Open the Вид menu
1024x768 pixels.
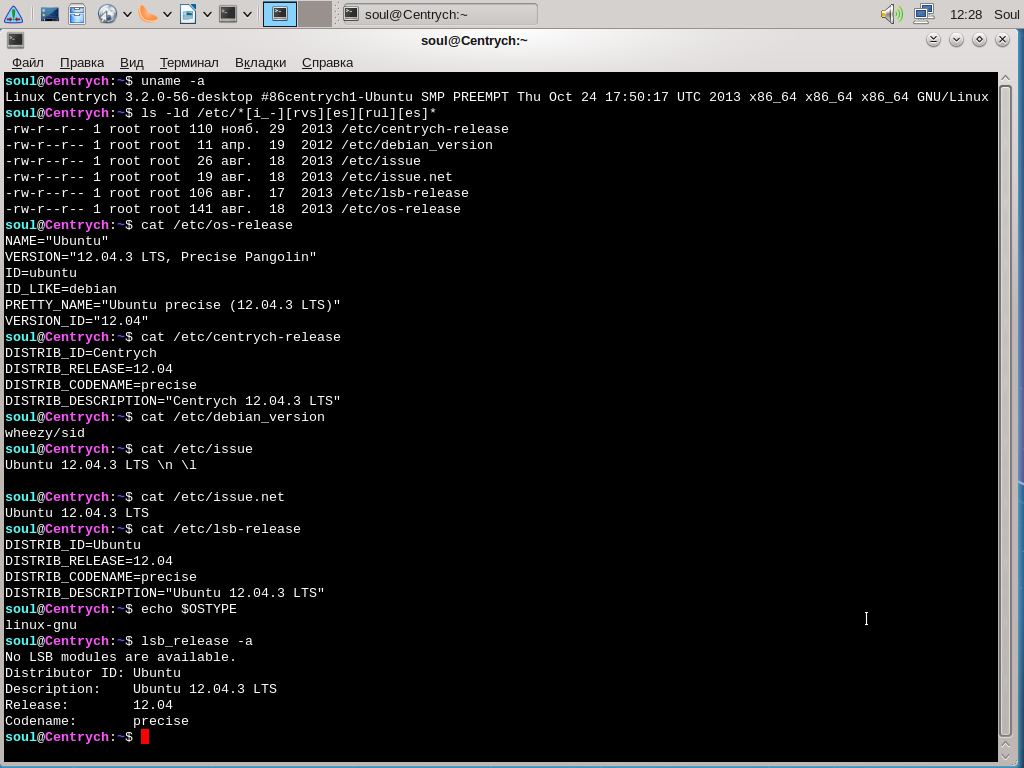pyautogui.click(x=131, y=63)
